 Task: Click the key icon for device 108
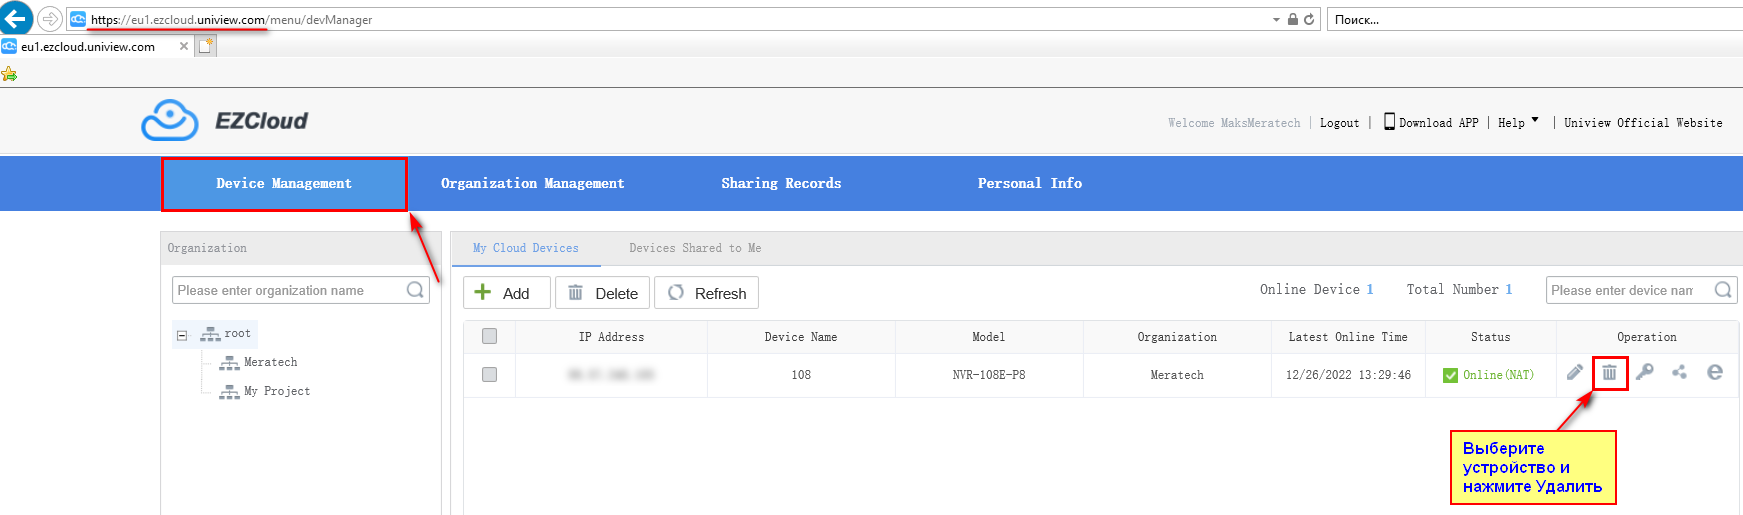[1645, 372]
